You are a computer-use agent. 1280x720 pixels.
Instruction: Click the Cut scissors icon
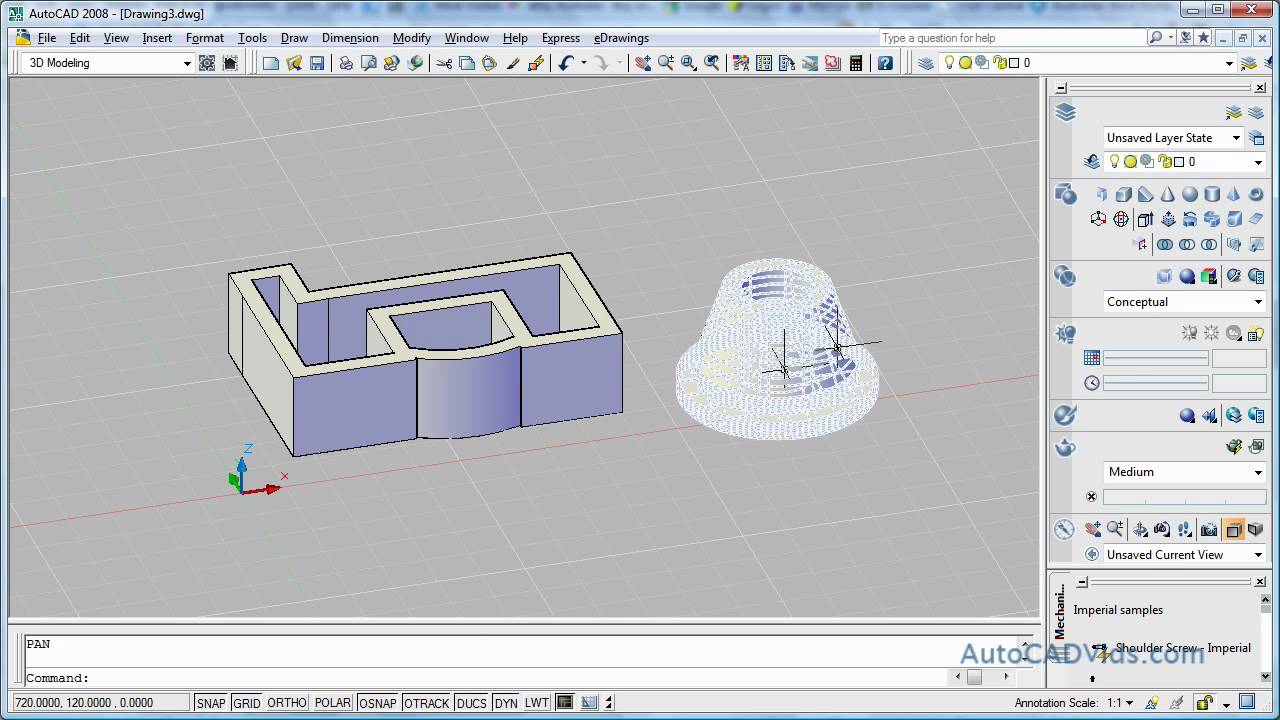(444, 63)
